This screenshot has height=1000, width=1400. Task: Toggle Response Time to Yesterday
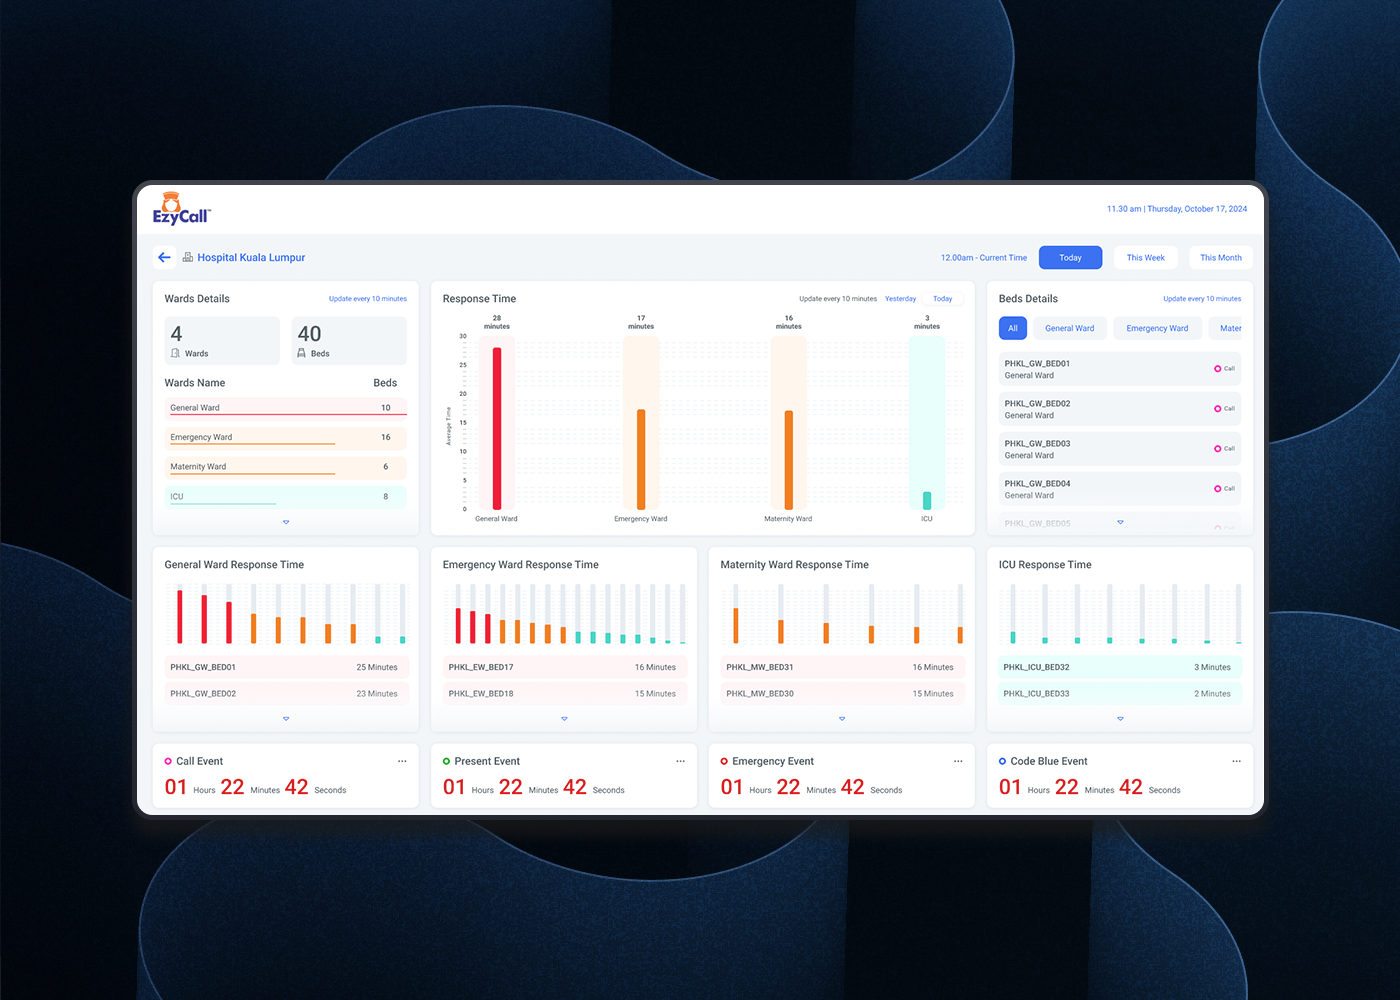point(900,299)
